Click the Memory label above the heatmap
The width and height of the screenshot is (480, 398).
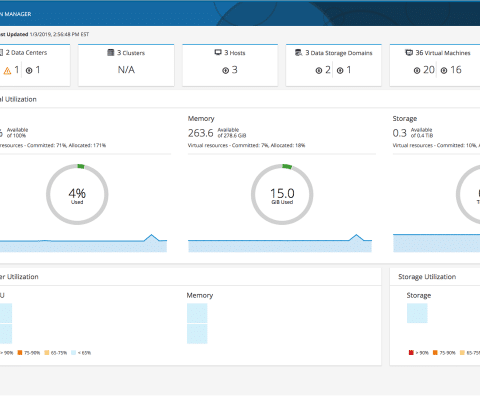200,295
